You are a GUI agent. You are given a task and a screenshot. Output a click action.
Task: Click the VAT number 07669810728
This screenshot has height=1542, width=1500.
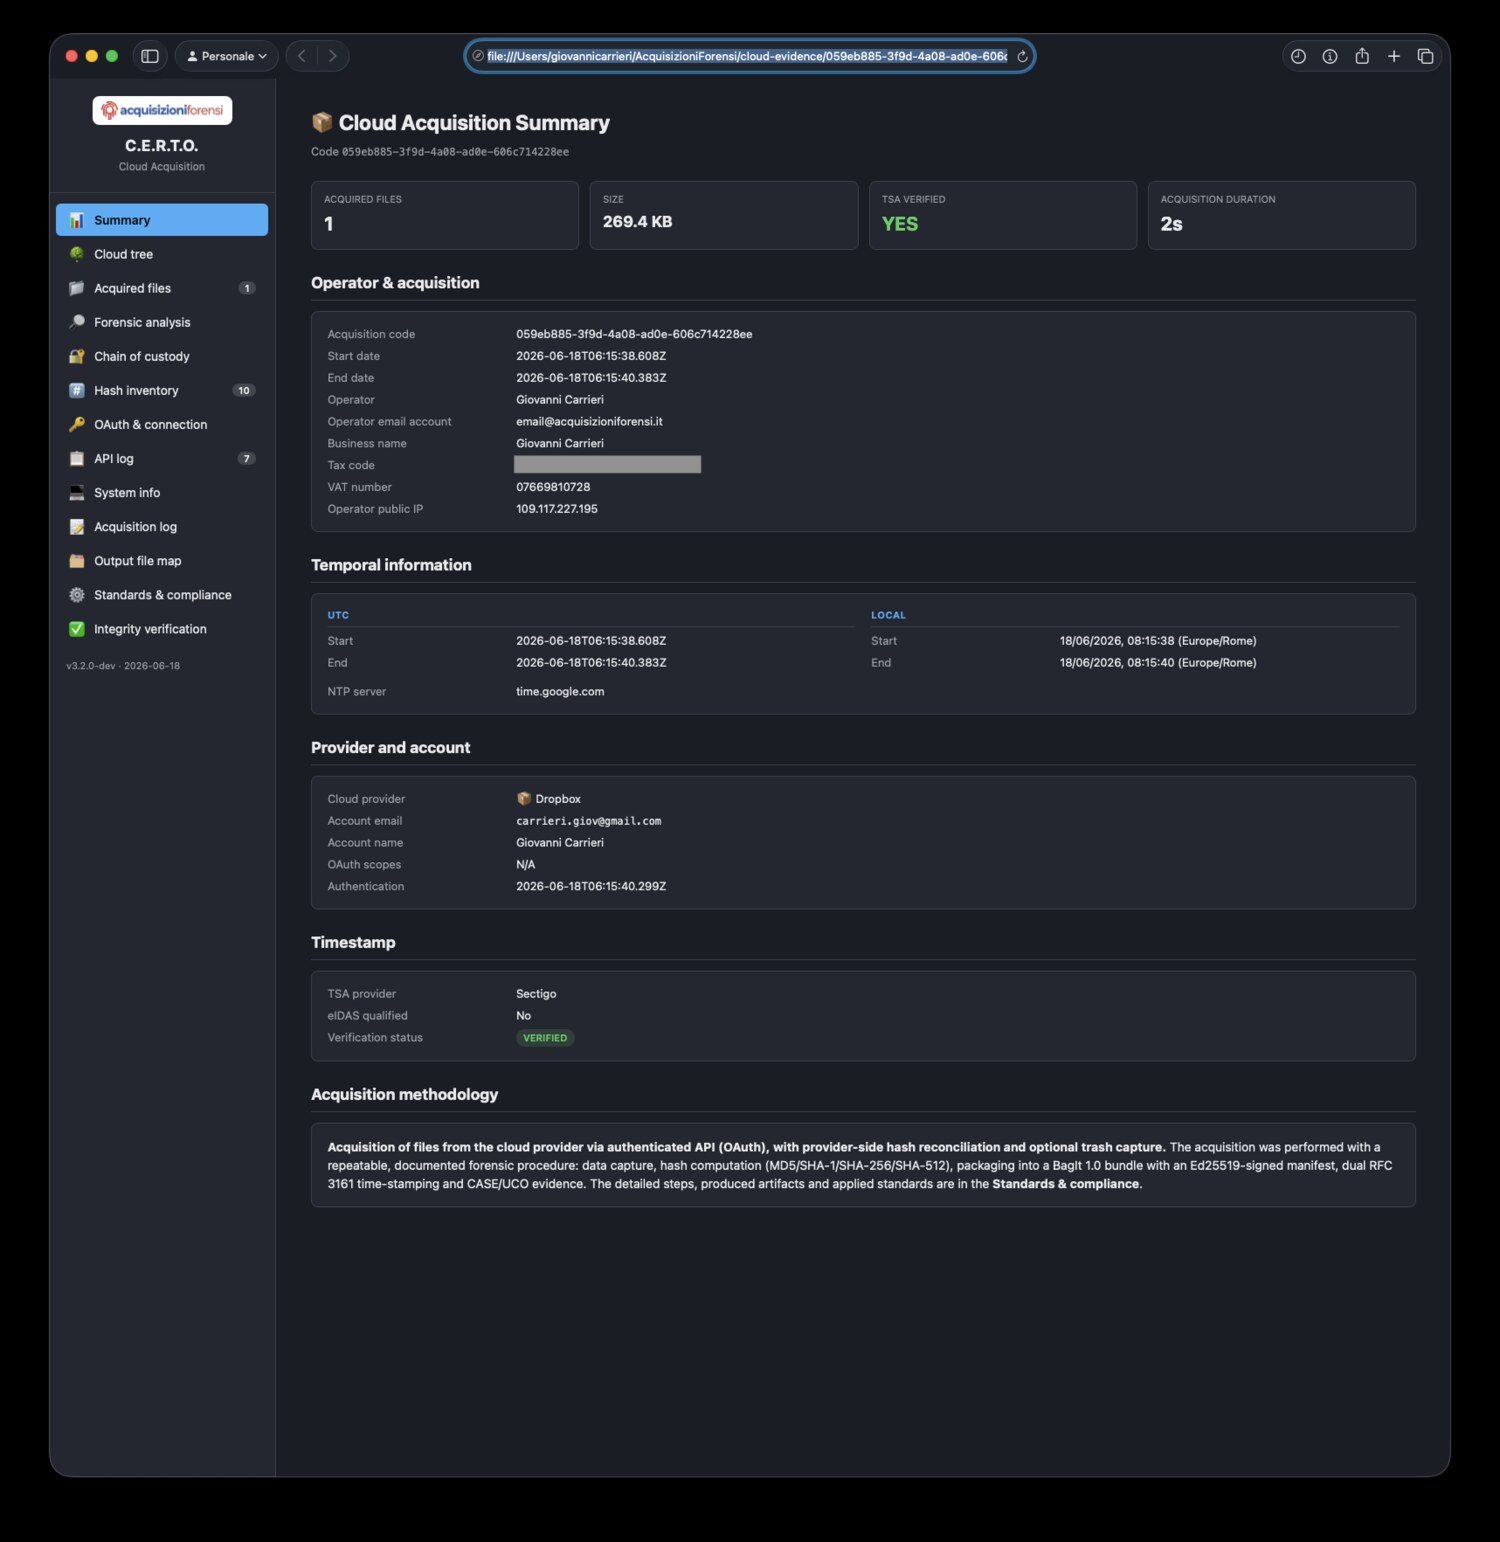553,487
